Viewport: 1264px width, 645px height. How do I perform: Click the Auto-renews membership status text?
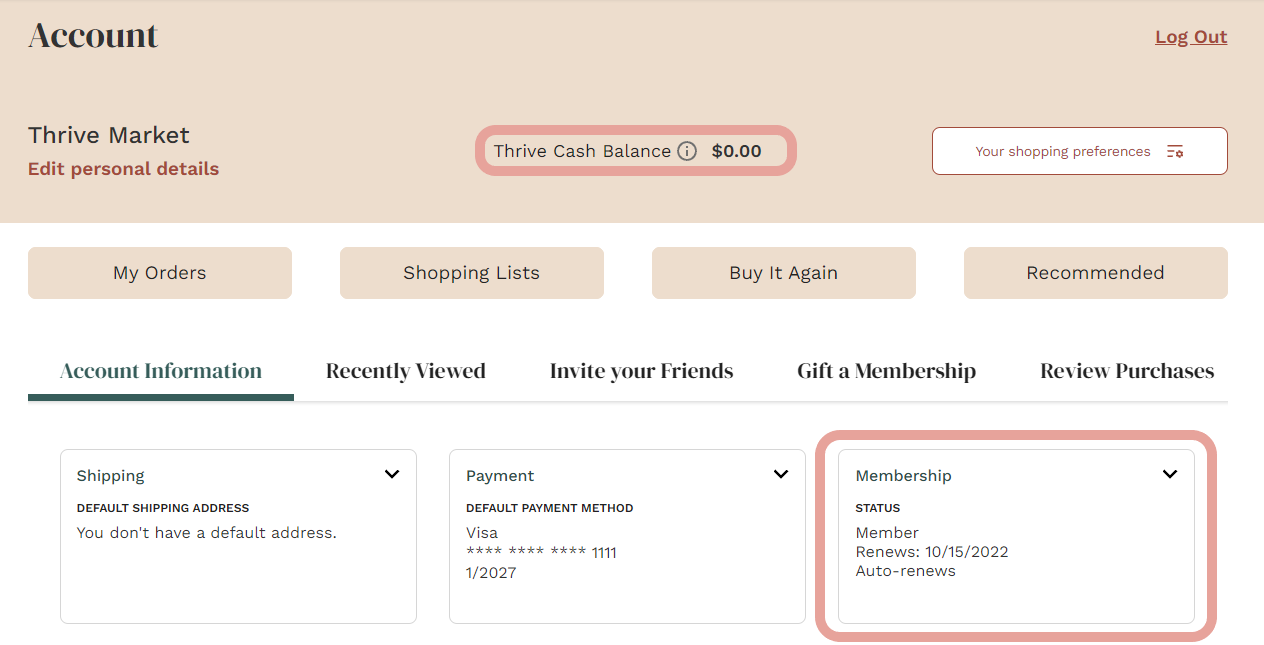(x=905, y=570)
